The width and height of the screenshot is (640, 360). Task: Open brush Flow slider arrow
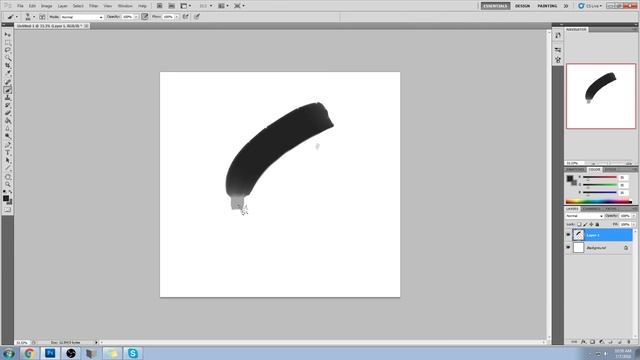(177, 17)
